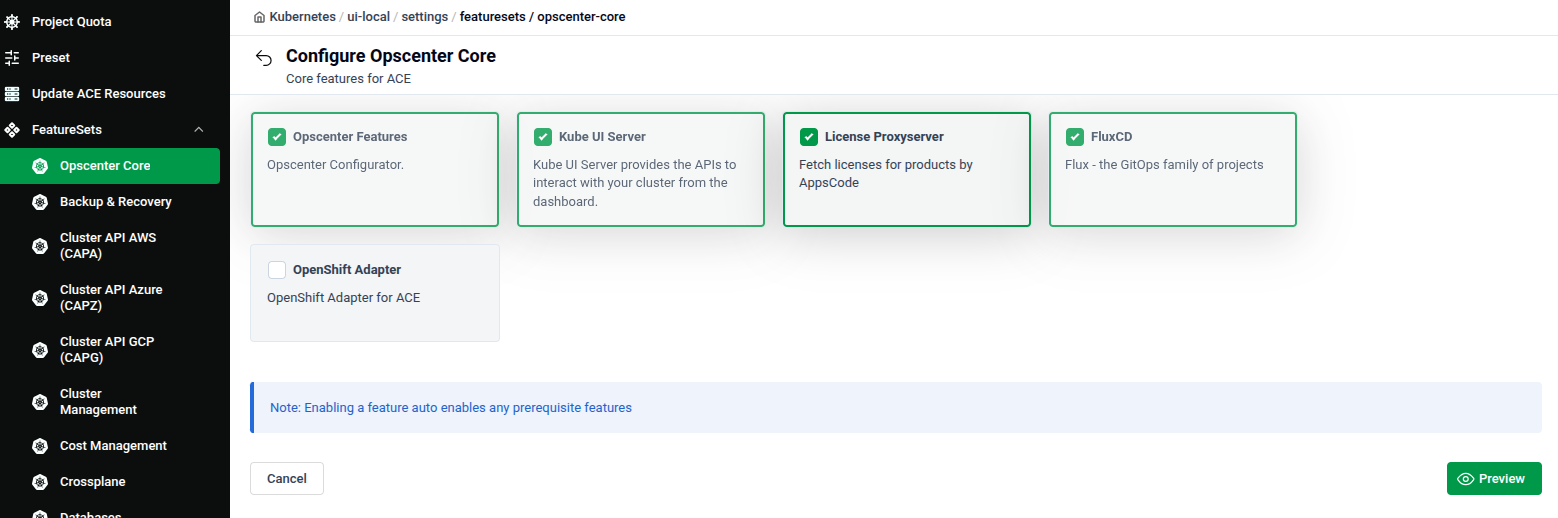Select Backup & Recovery feature set
This screenshot has height=518, width=1558.
(x=110, y=201)
